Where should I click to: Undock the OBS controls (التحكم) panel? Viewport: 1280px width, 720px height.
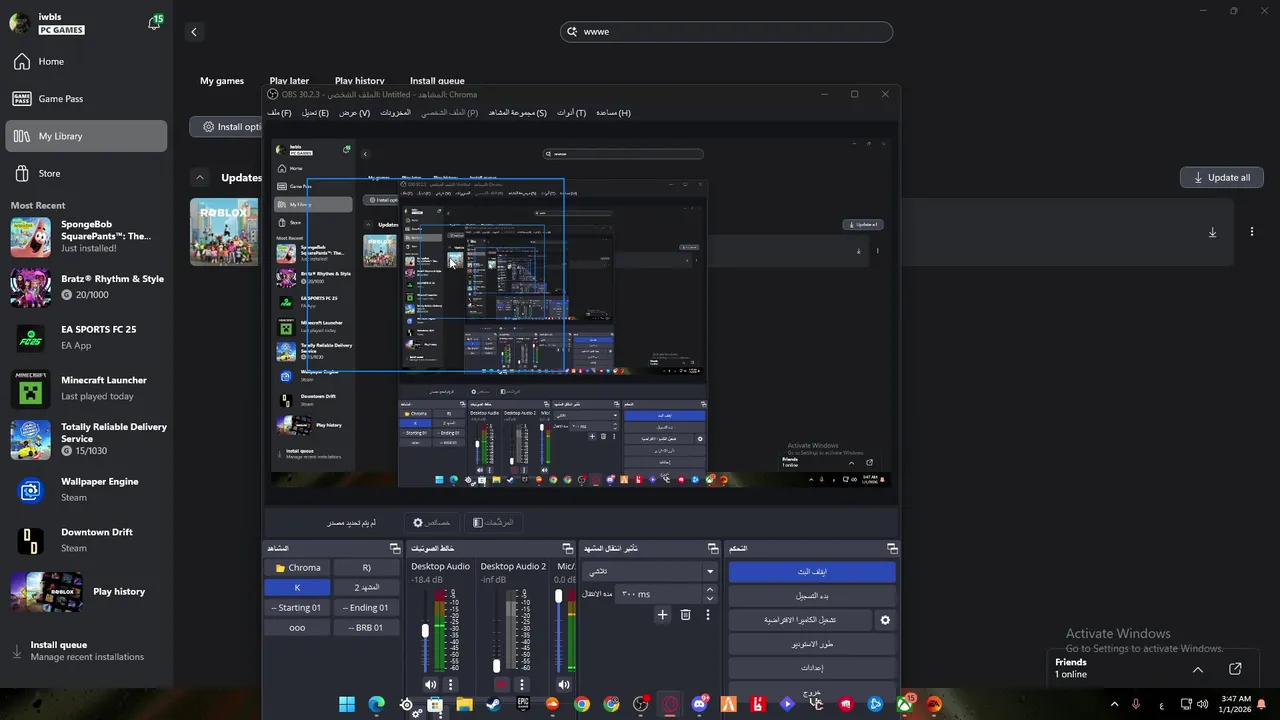coord(891,549)
